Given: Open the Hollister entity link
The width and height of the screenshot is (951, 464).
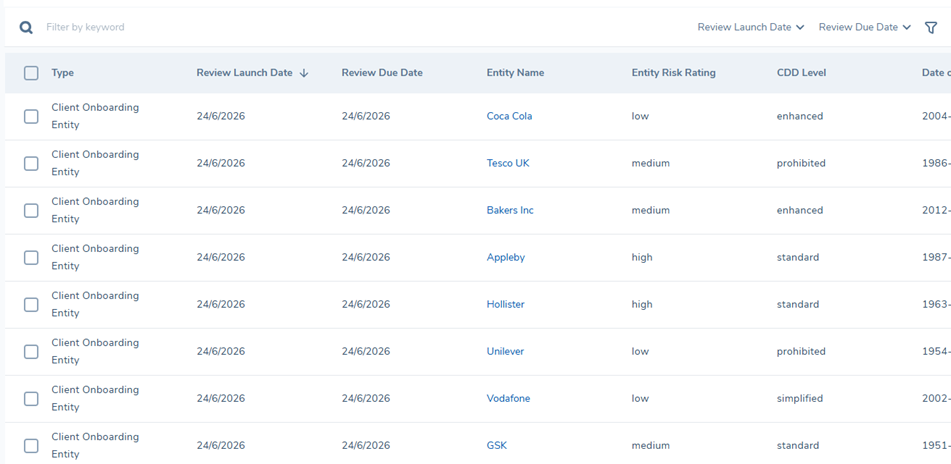Looking at the screenshot, I should pos(505,304).
